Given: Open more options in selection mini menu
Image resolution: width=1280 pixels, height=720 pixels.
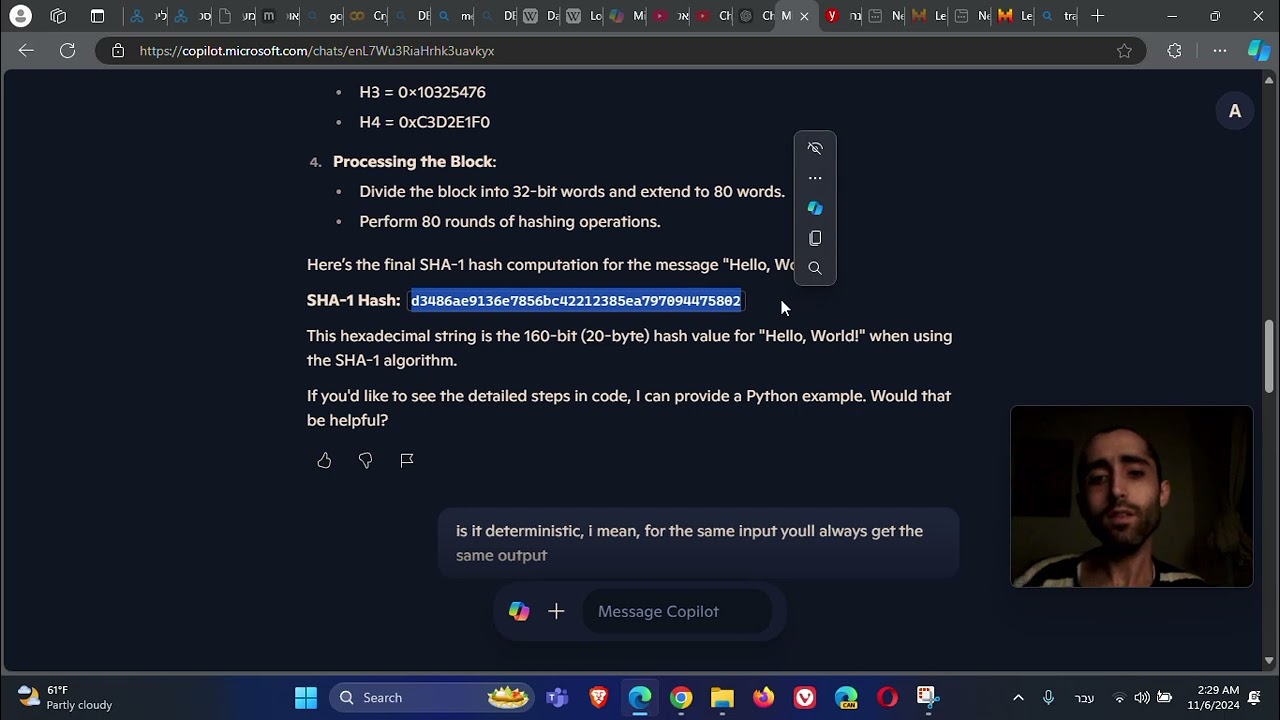Looking at the screenshot, I should [x=815, y=178].
